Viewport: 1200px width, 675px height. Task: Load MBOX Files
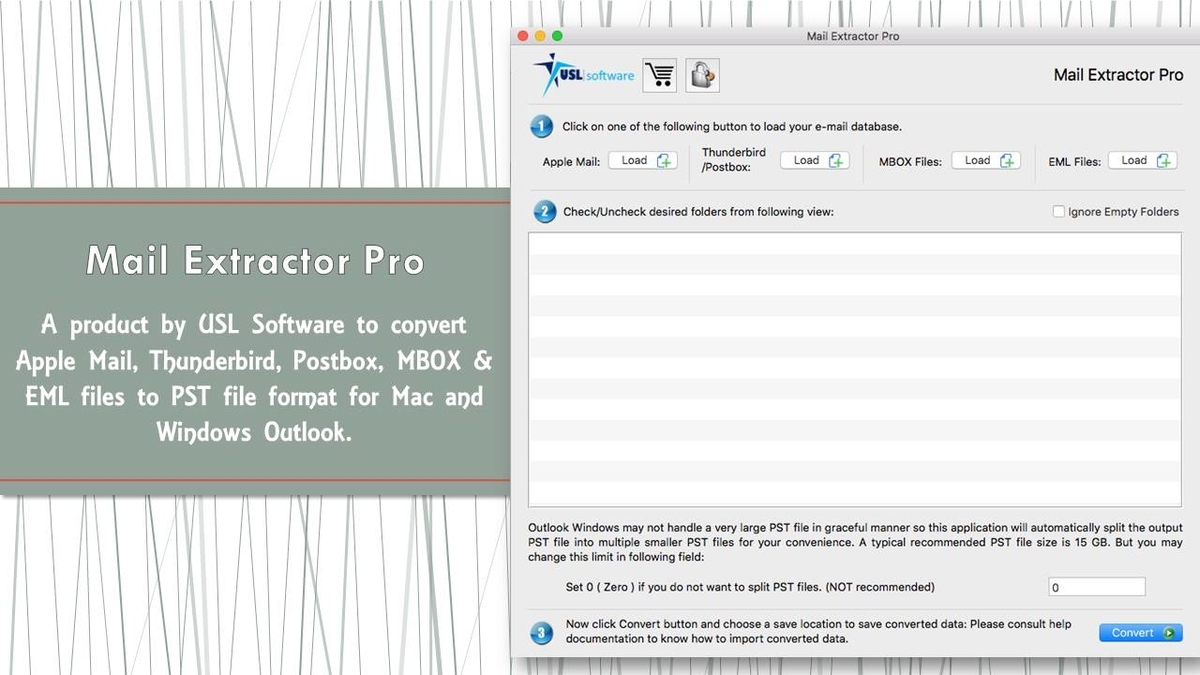tap(986, 161)
